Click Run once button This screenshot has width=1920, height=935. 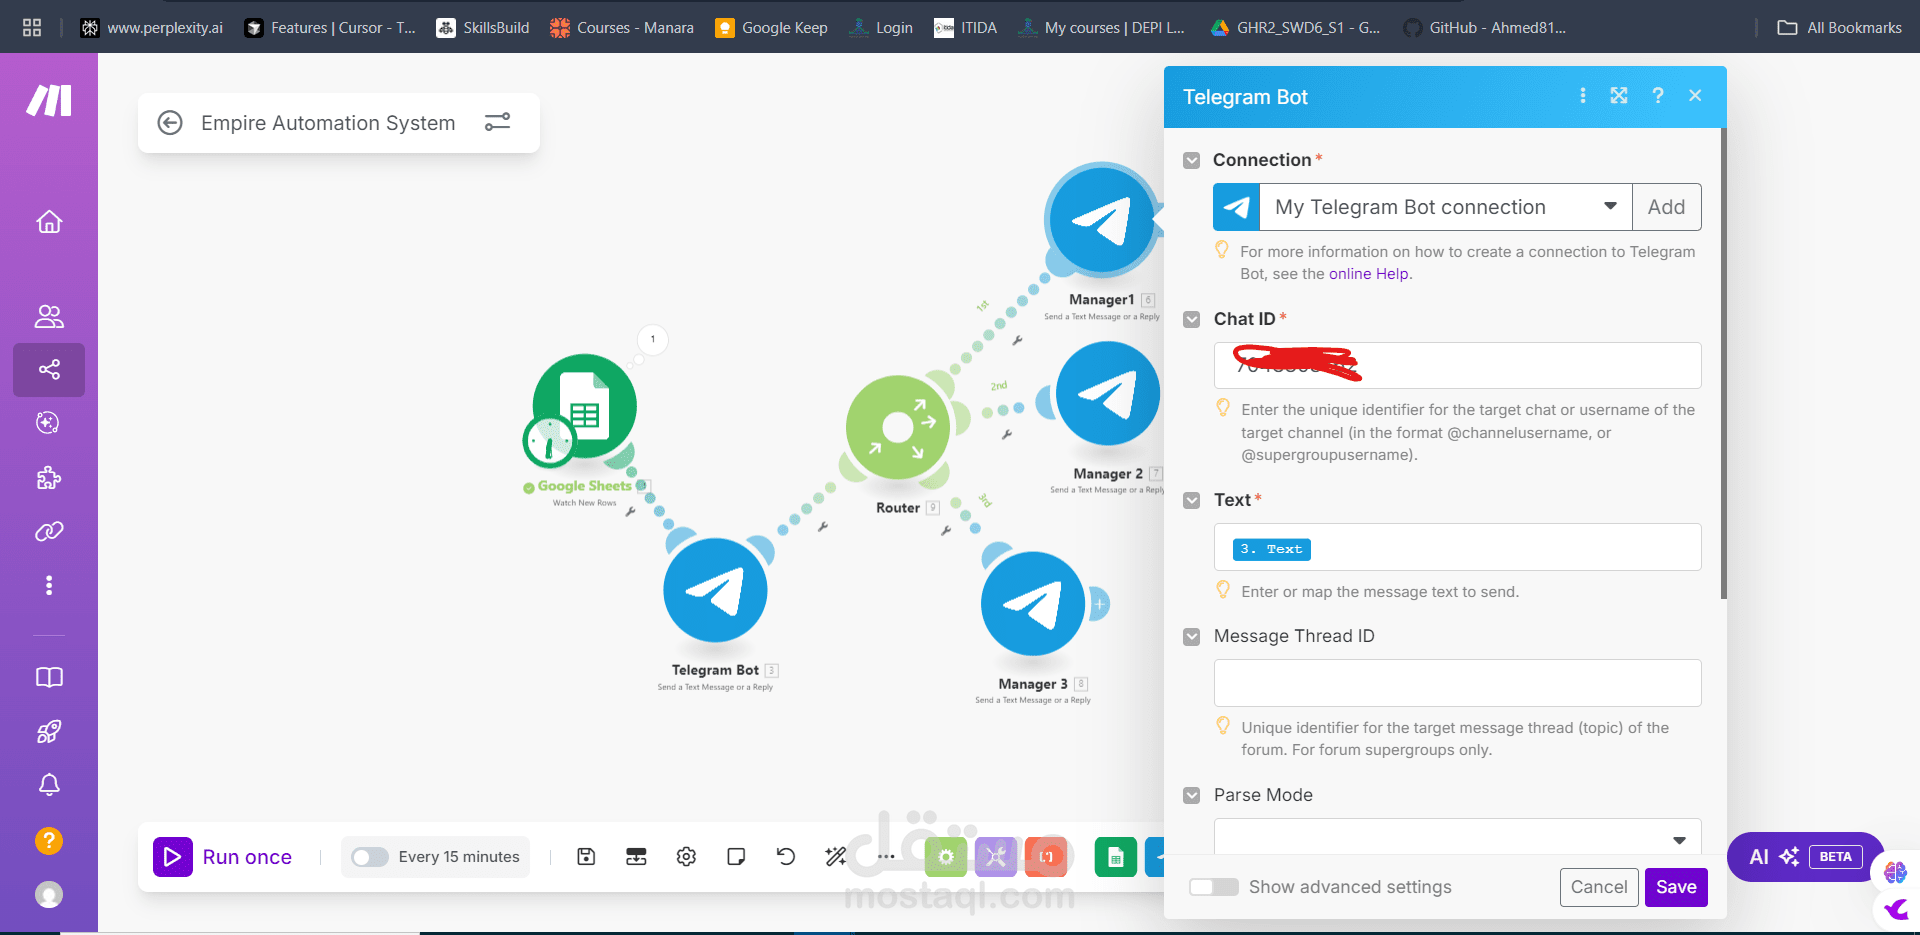click(223, 857)
